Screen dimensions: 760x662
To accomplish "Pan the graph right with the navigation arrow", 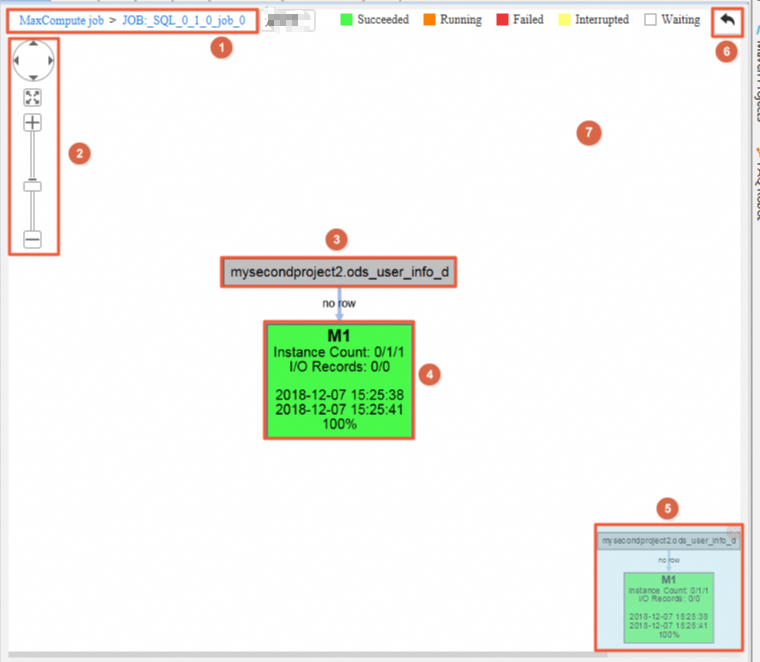I will 50,61.
